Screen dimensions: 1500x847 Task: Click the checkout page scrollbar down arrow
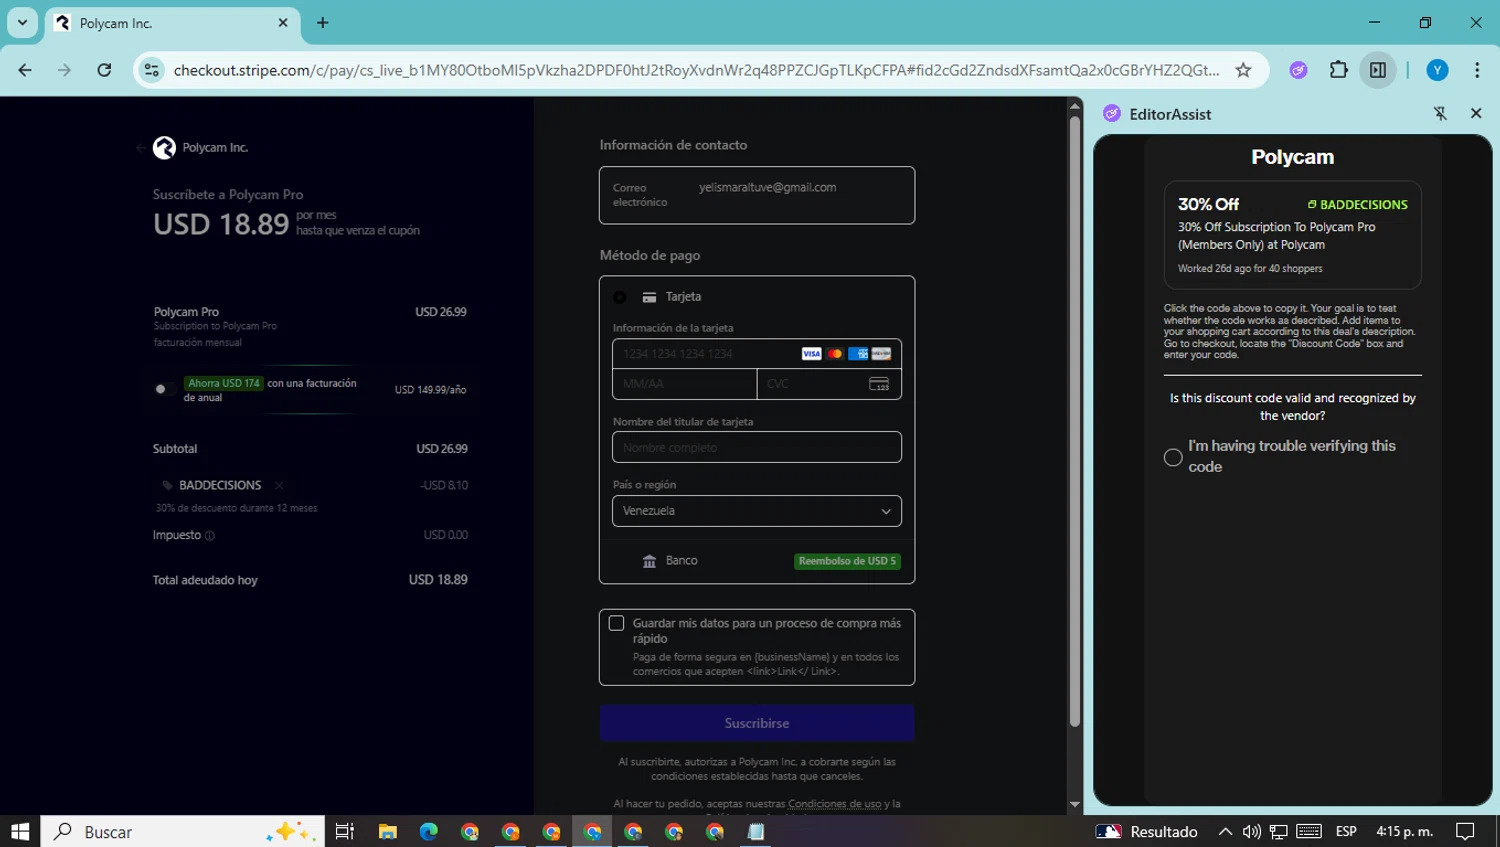(x=1075, y=804)
